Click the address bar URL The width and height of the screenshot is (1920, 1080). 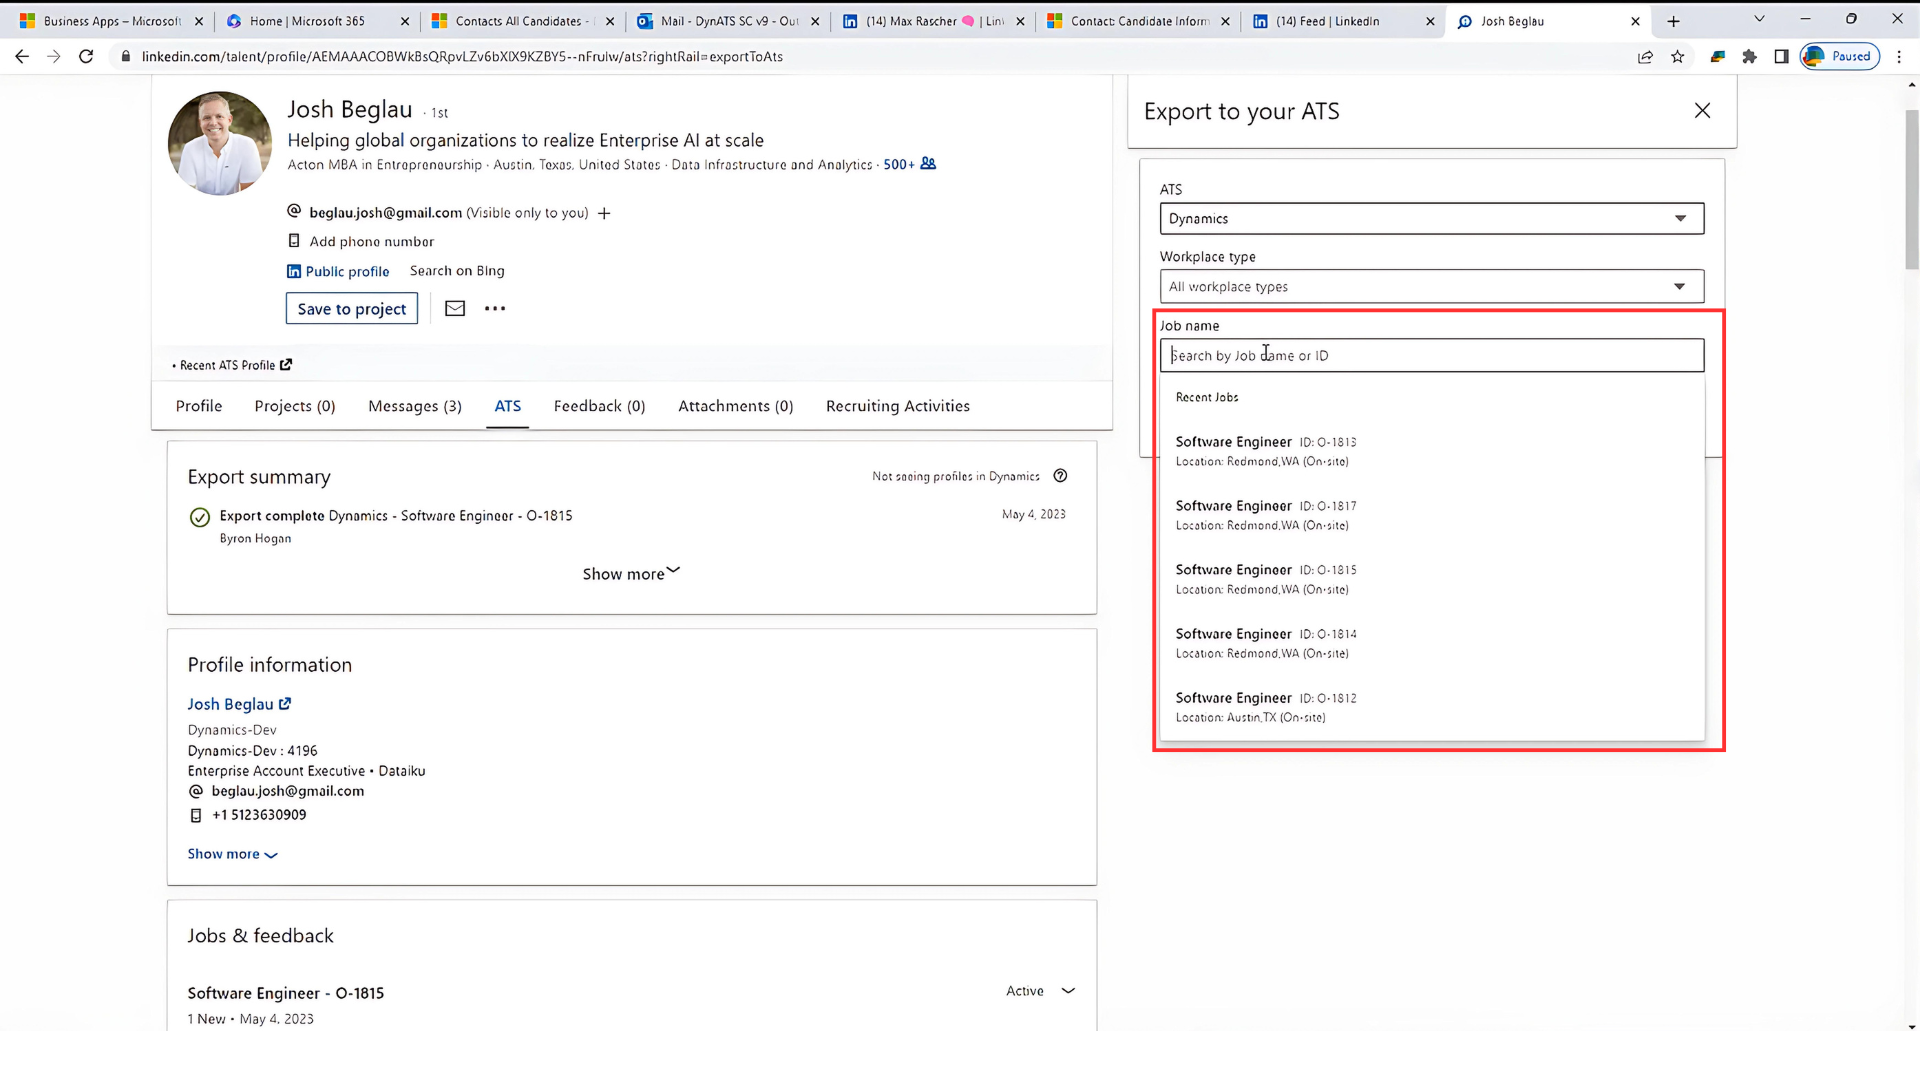click(x=462, y=57)
